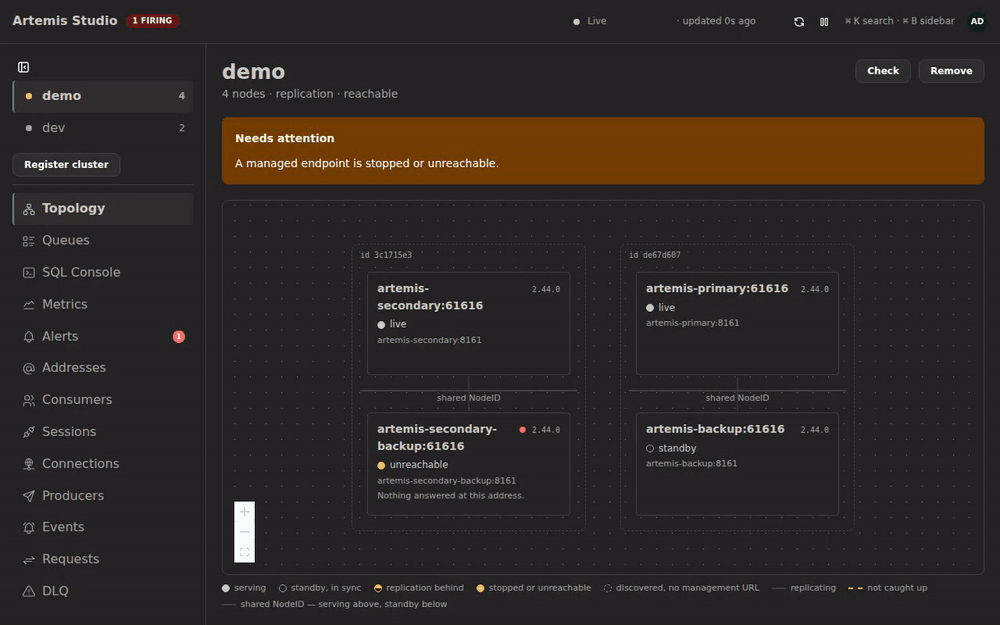Select the artemis-secondary:61616 node card
The height and width of the screenshot is (625, 1000).
[468, 323]
